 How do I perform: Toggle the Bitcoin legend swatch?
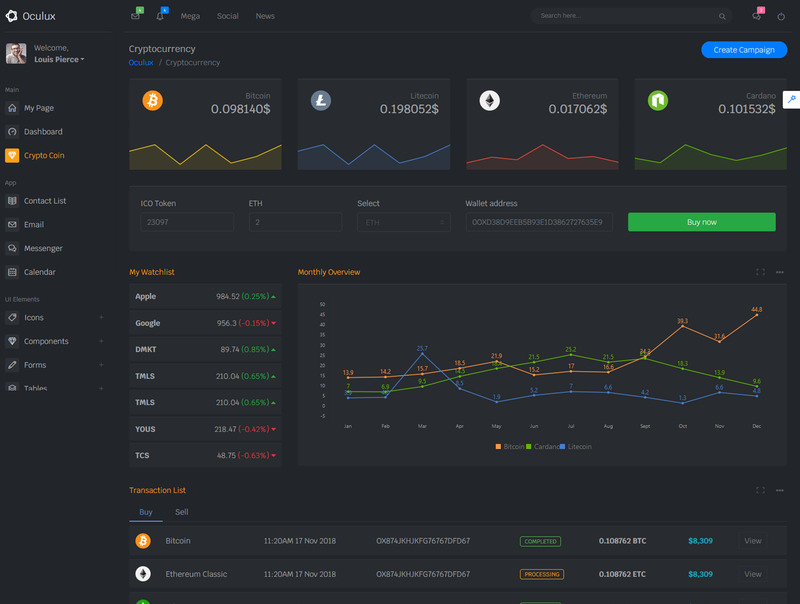498,446
